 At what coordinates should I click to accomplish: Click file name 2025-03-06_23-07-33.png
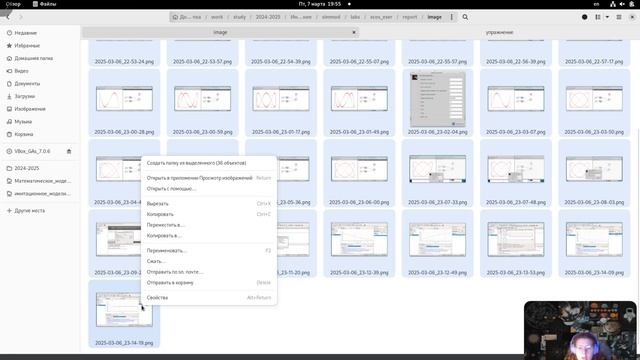438,202
